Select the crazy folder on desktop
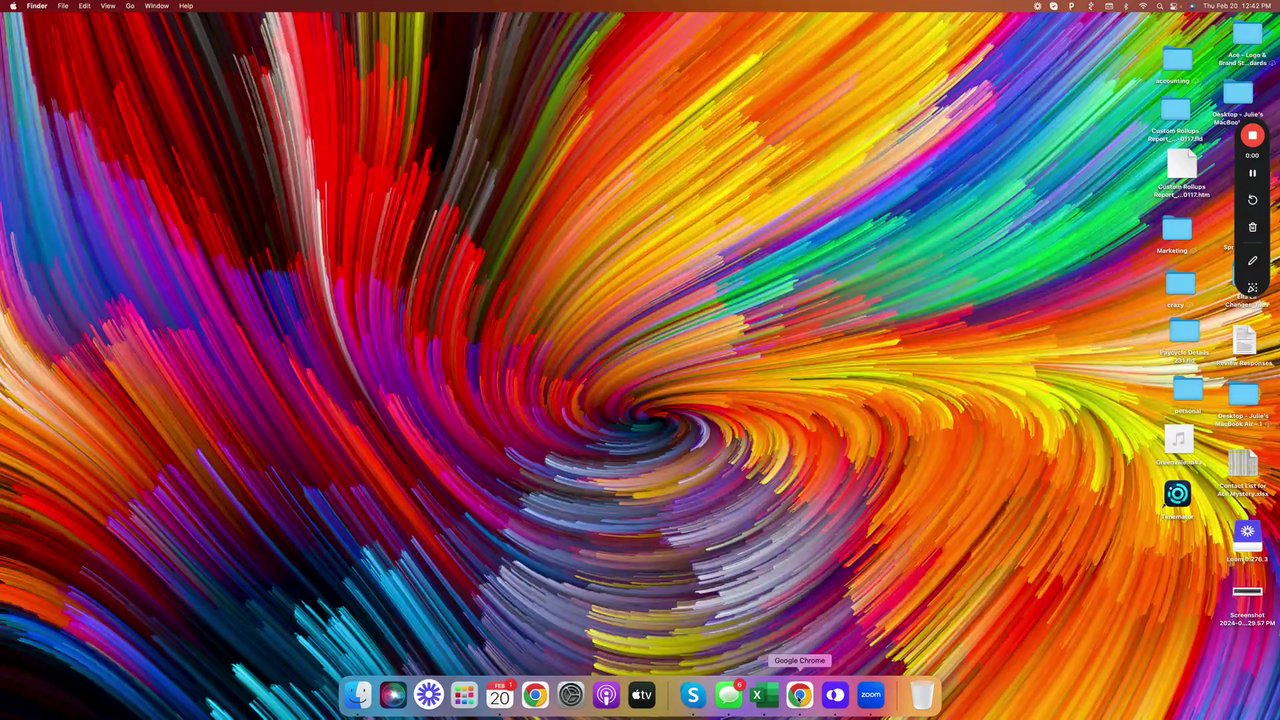 point(1180,284)
